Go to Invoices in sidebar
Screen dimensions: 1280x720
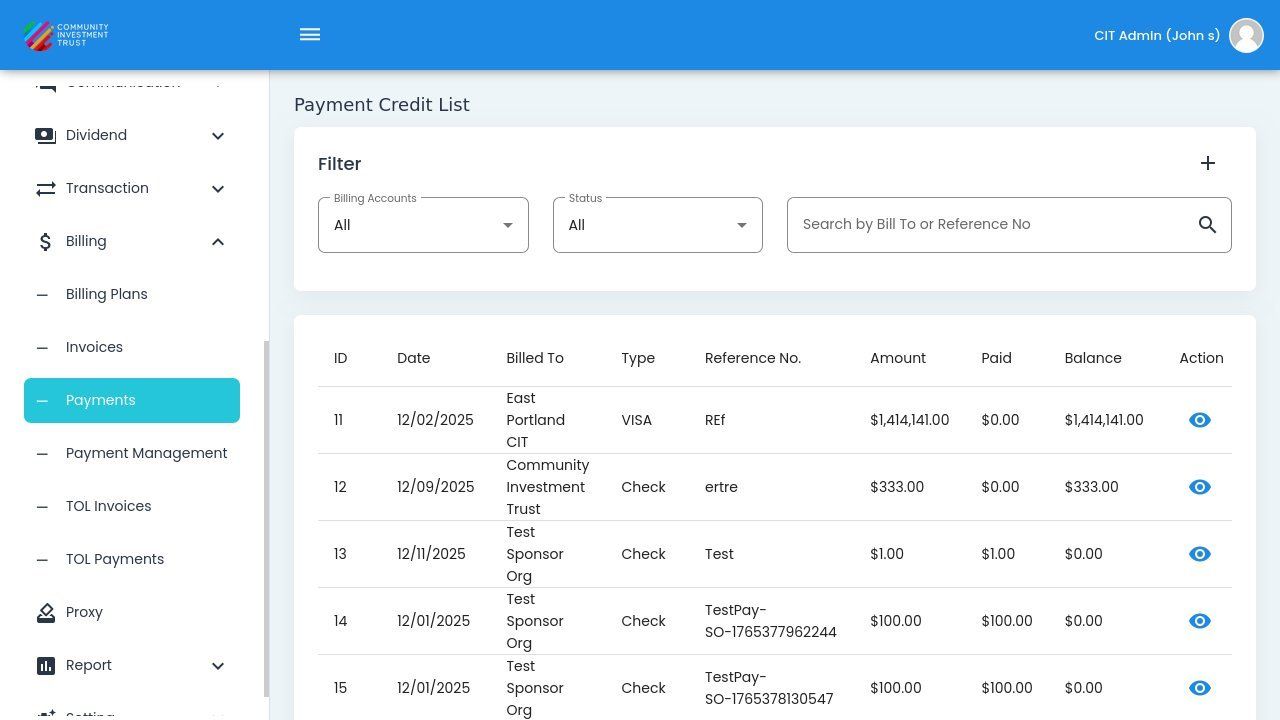point(94,347)
